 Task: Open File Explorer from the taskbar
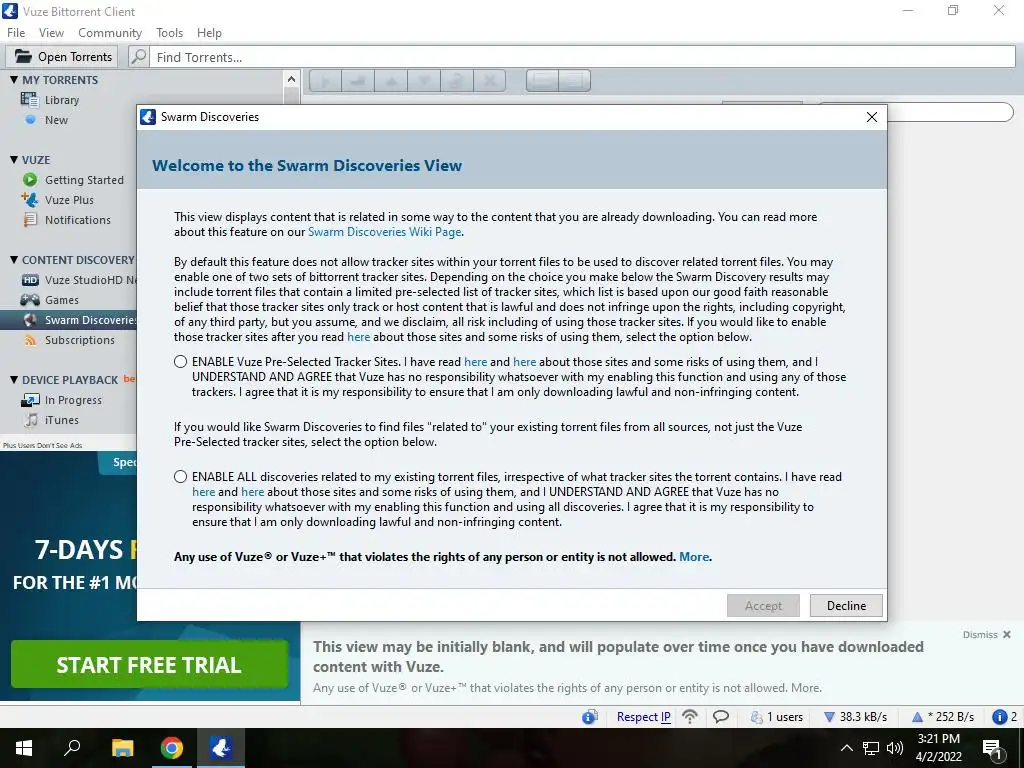click(122, 748)
